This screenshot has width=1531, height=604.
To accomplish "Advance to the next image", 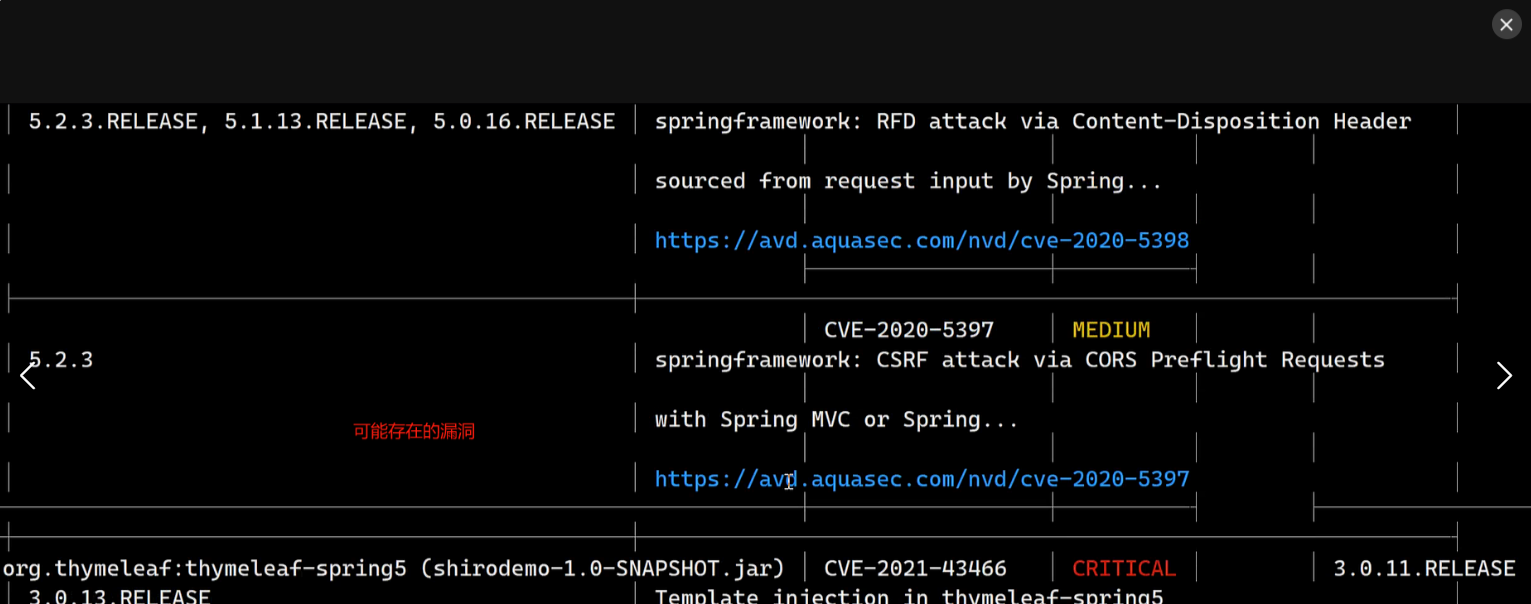I will tap(1503, 376).
